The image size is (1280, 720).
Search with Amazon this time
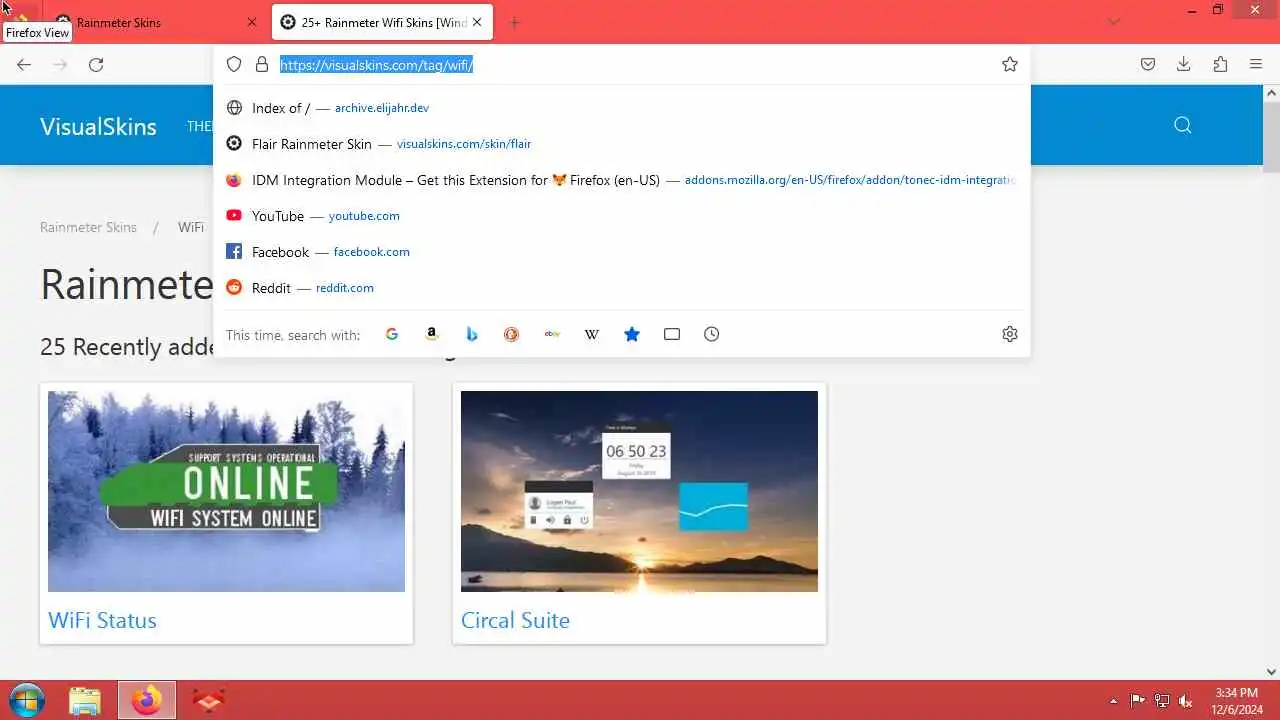tap(432, 334)
